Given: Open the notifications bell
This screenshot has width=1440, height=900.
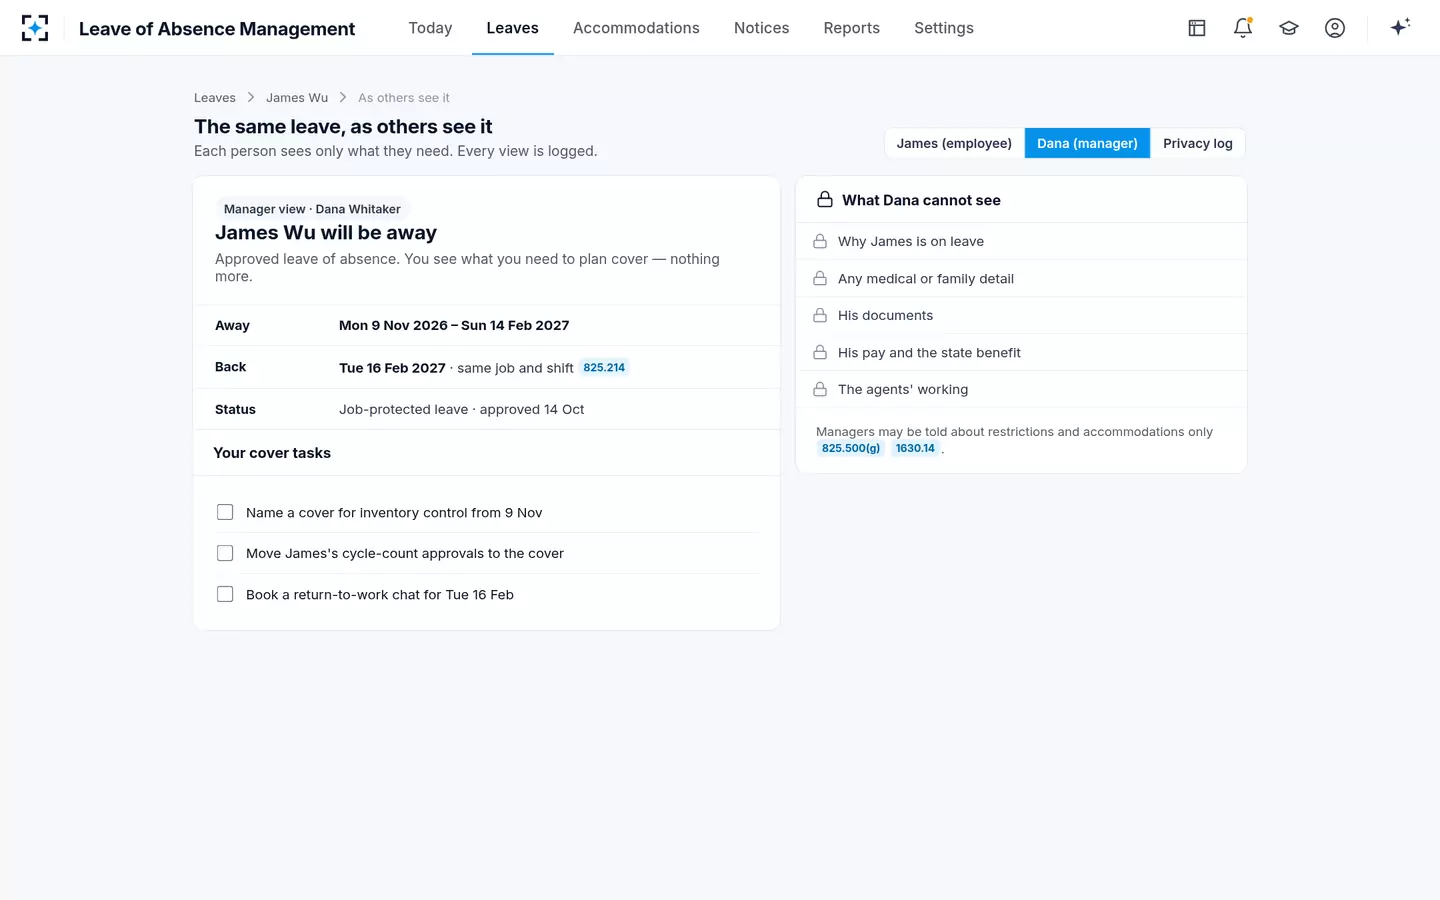Looking at the screenshot, I should (x=1243, y=28).
